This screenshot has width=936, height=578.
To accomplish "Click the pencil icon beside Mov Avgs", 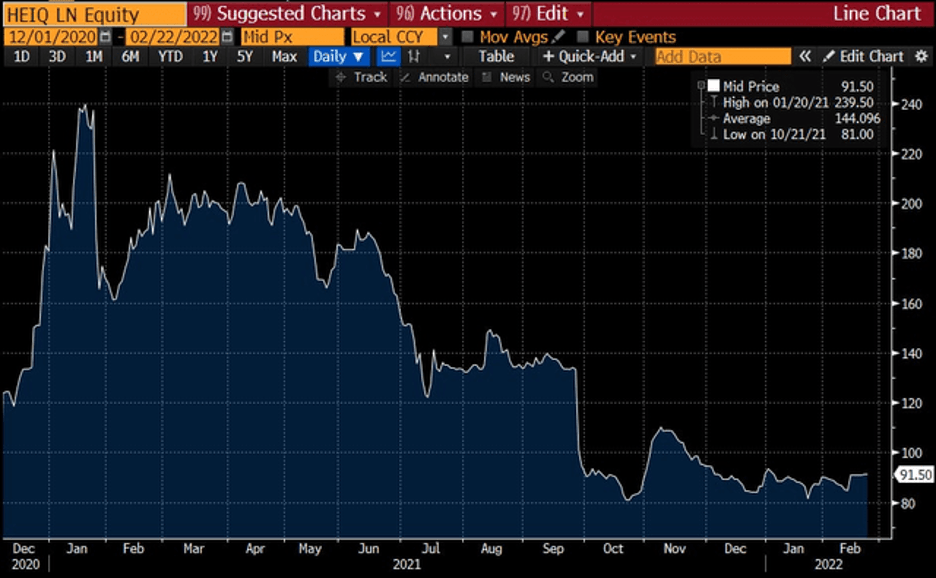I will [558, 37].
